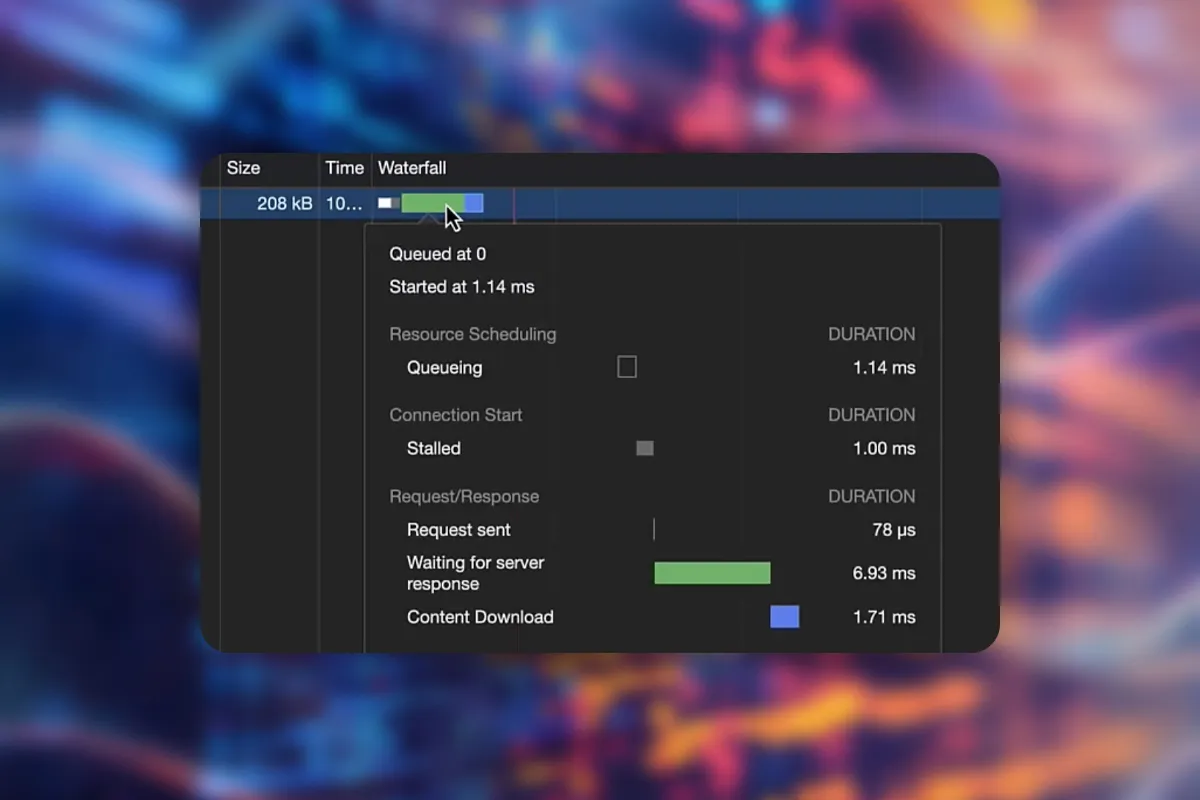This screenshot has width=1200, height=800.
Task: Click the white queueing segment in the waterfall row
Action: [384, 203]
